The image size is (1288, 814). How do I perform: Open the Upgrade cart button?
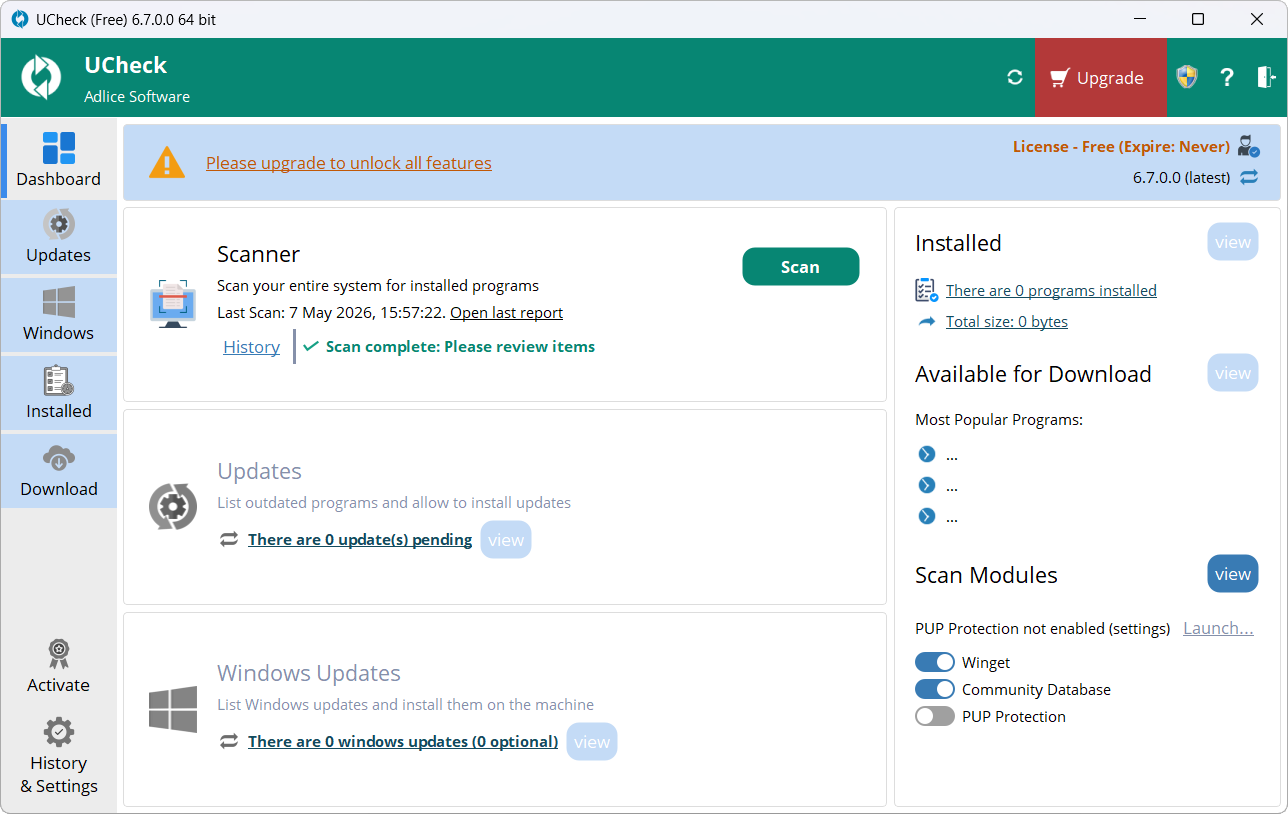(1101, 78)
